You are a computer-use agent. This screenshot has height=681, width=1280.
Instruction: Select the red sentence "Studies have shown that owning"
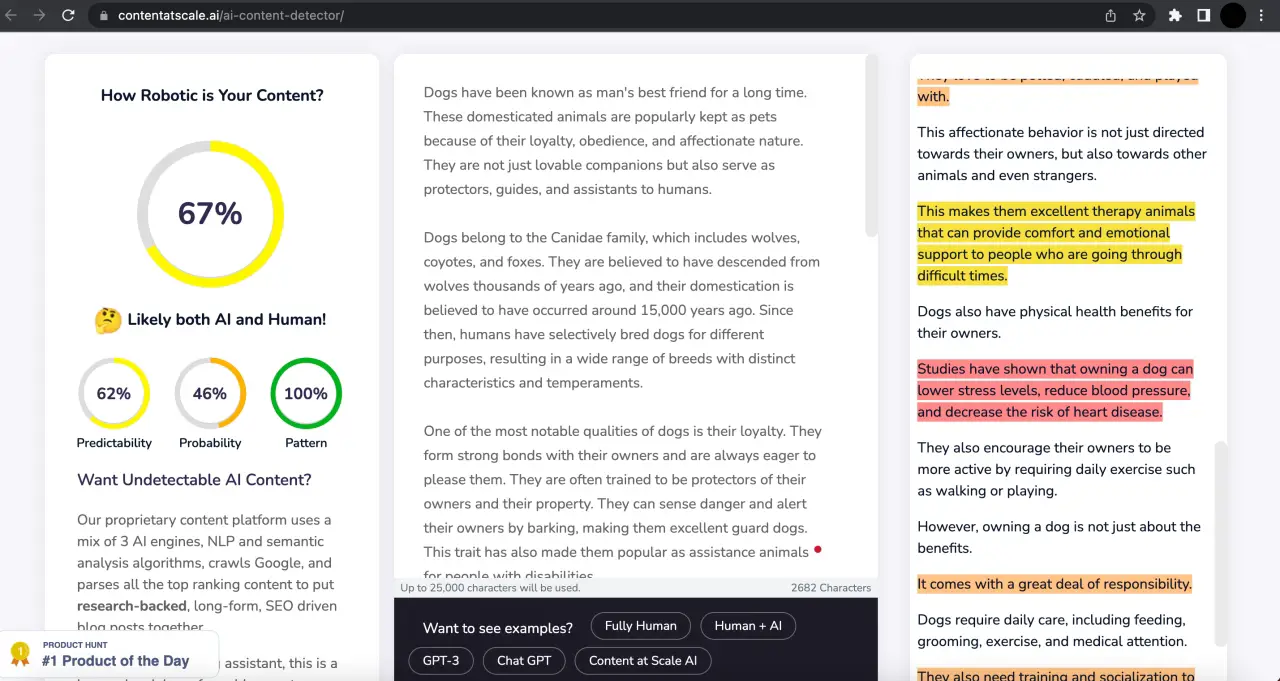click(1055, 390)
